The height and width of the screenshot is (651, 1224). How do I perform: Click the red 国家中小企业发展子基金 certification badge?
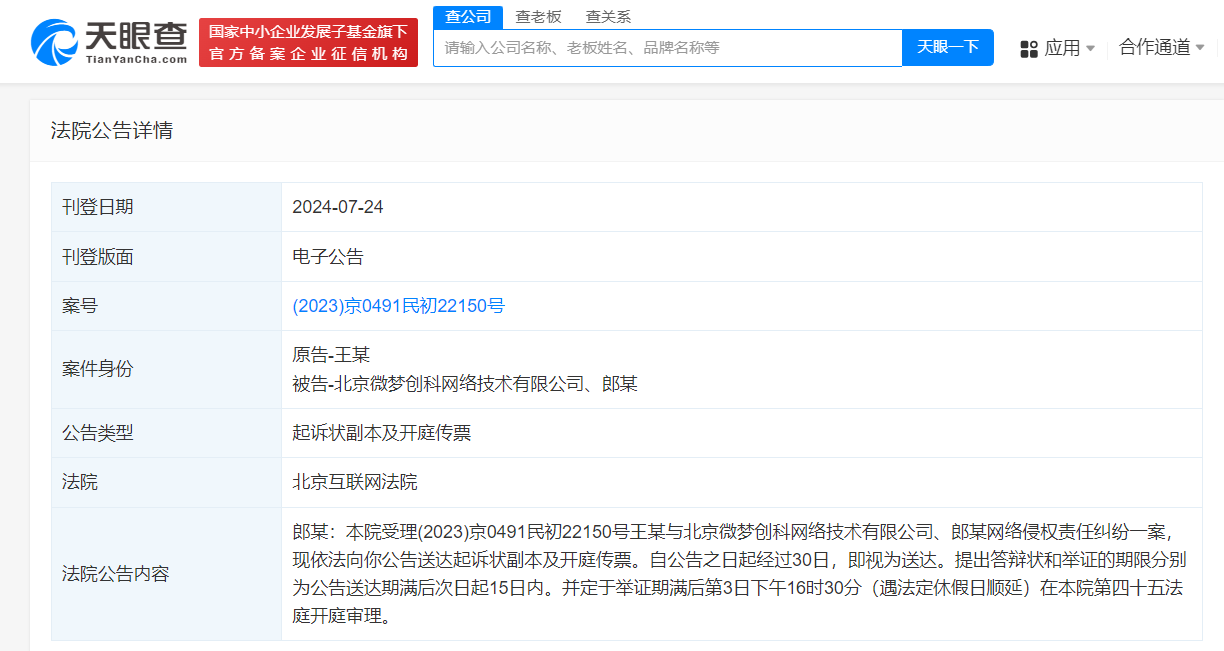coord(307,41)
